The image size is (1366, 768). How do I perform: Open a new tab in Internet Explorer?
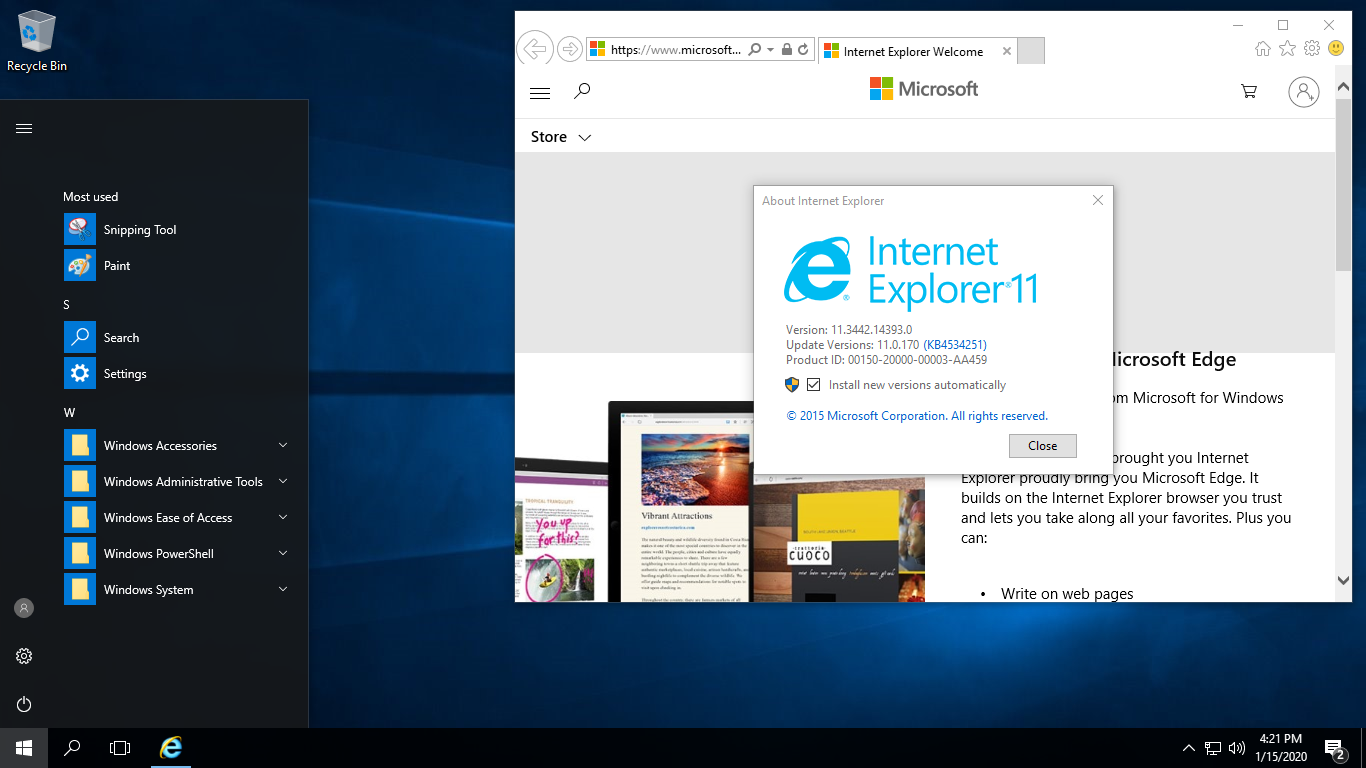coord(1031,51)
